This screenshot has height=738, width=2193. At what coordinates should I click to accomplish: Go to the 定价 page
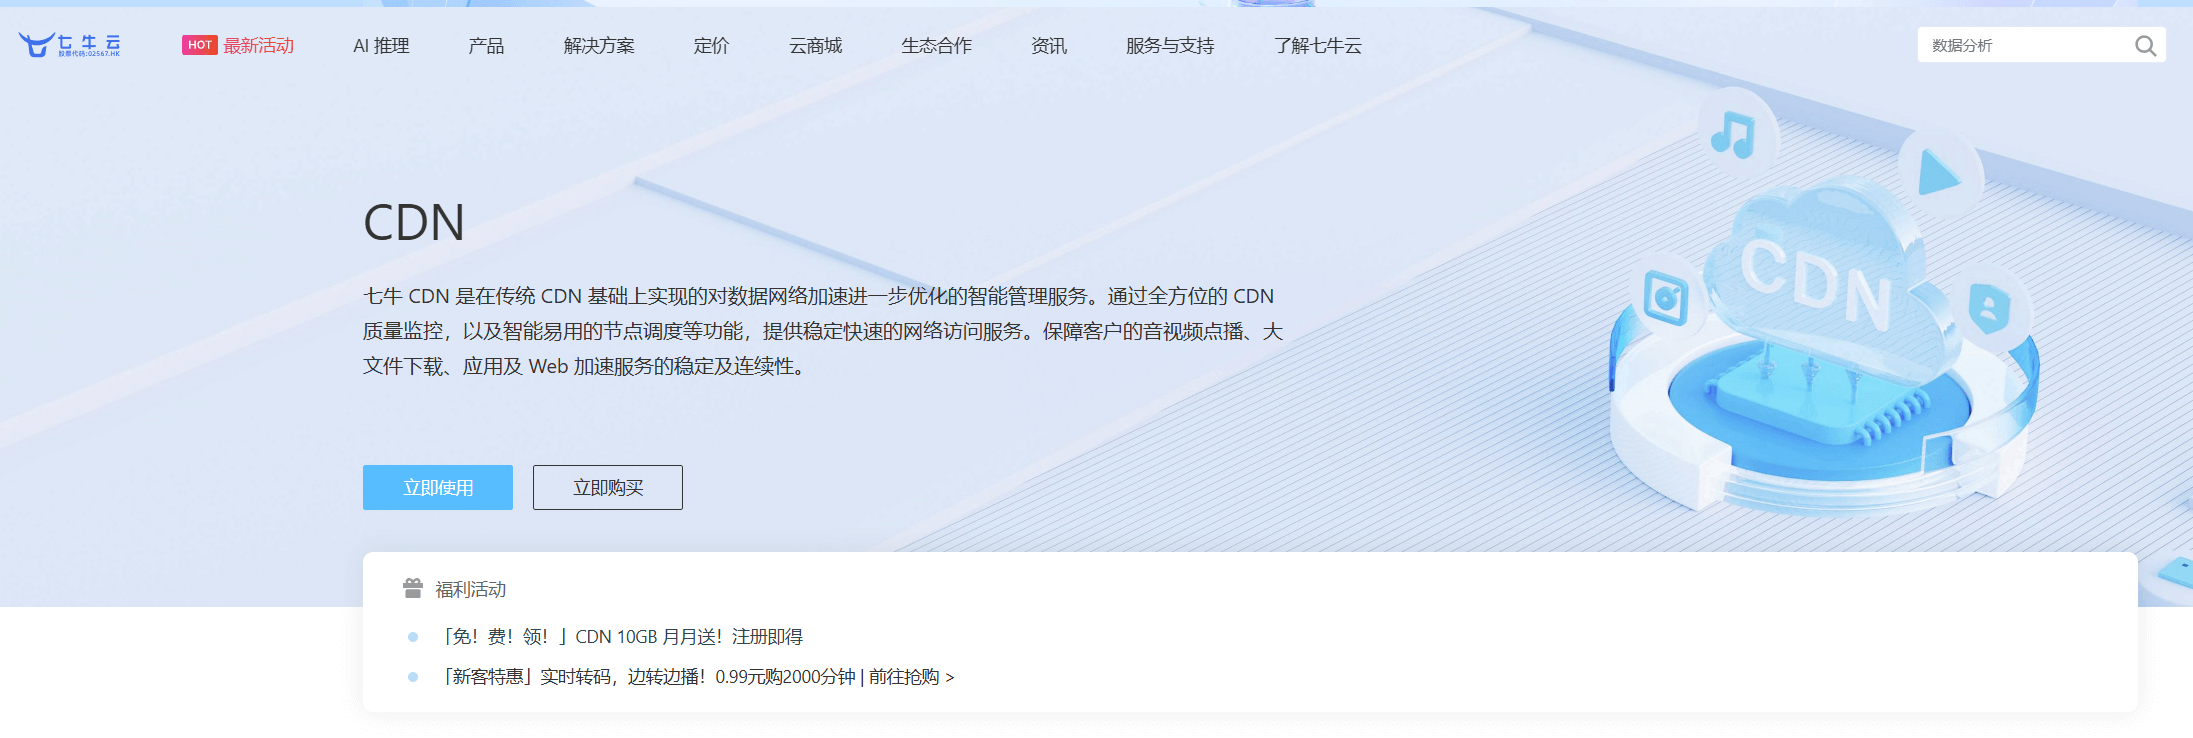pyautogui.click(x=711, y=46)
